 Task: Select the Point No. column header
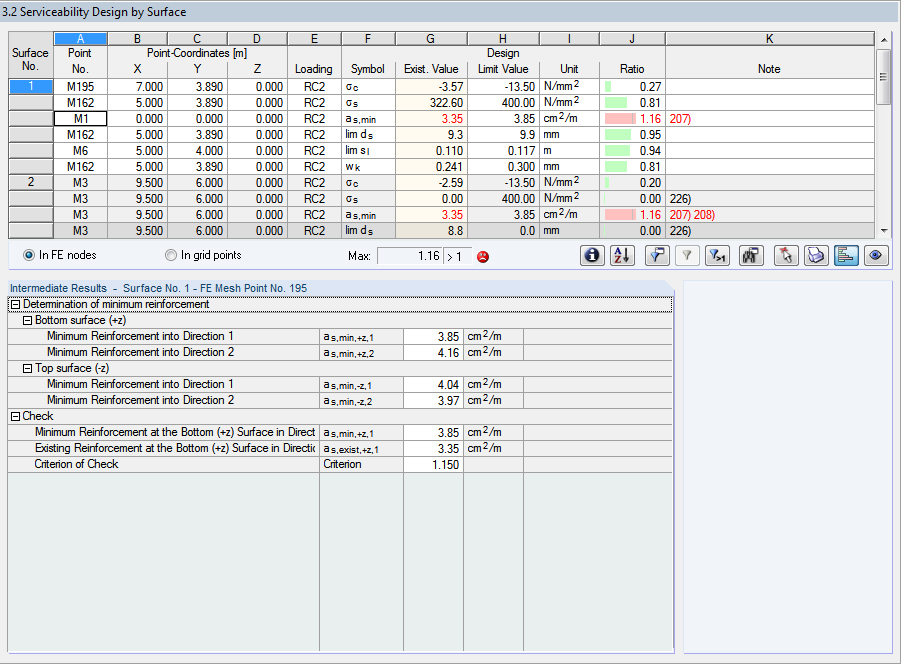(x=80, y=60)
